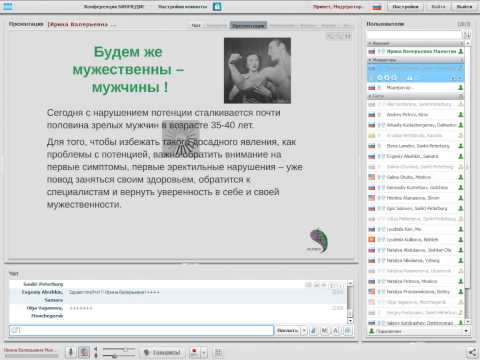Click the third icon in highlighted user row
This screenshot has width=480, height=360.
394,78
